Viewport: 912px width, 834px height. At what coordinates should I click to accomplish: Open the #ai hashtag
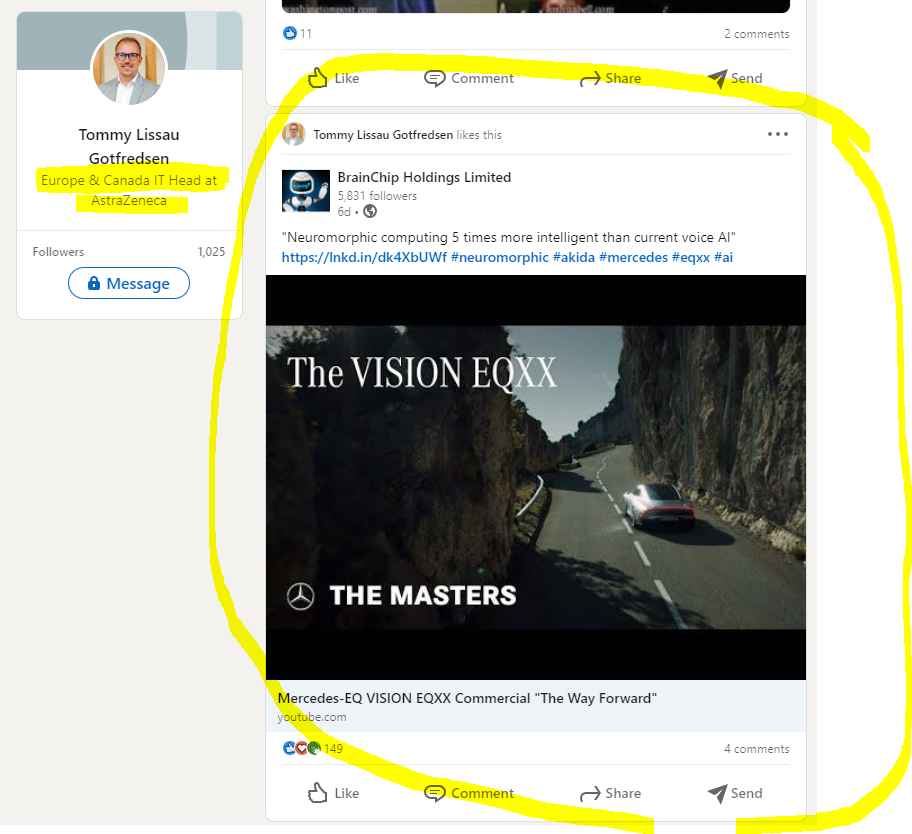coord(724,257)
